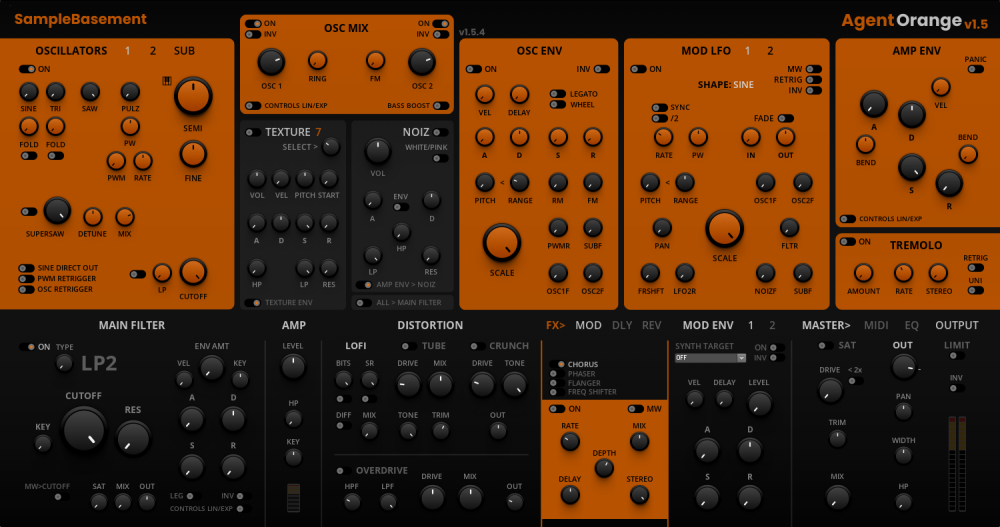Click the TEXTURE number 7 display
Image resolution: width=1000 pixels, height=527 pixels.
coord(318,132)
